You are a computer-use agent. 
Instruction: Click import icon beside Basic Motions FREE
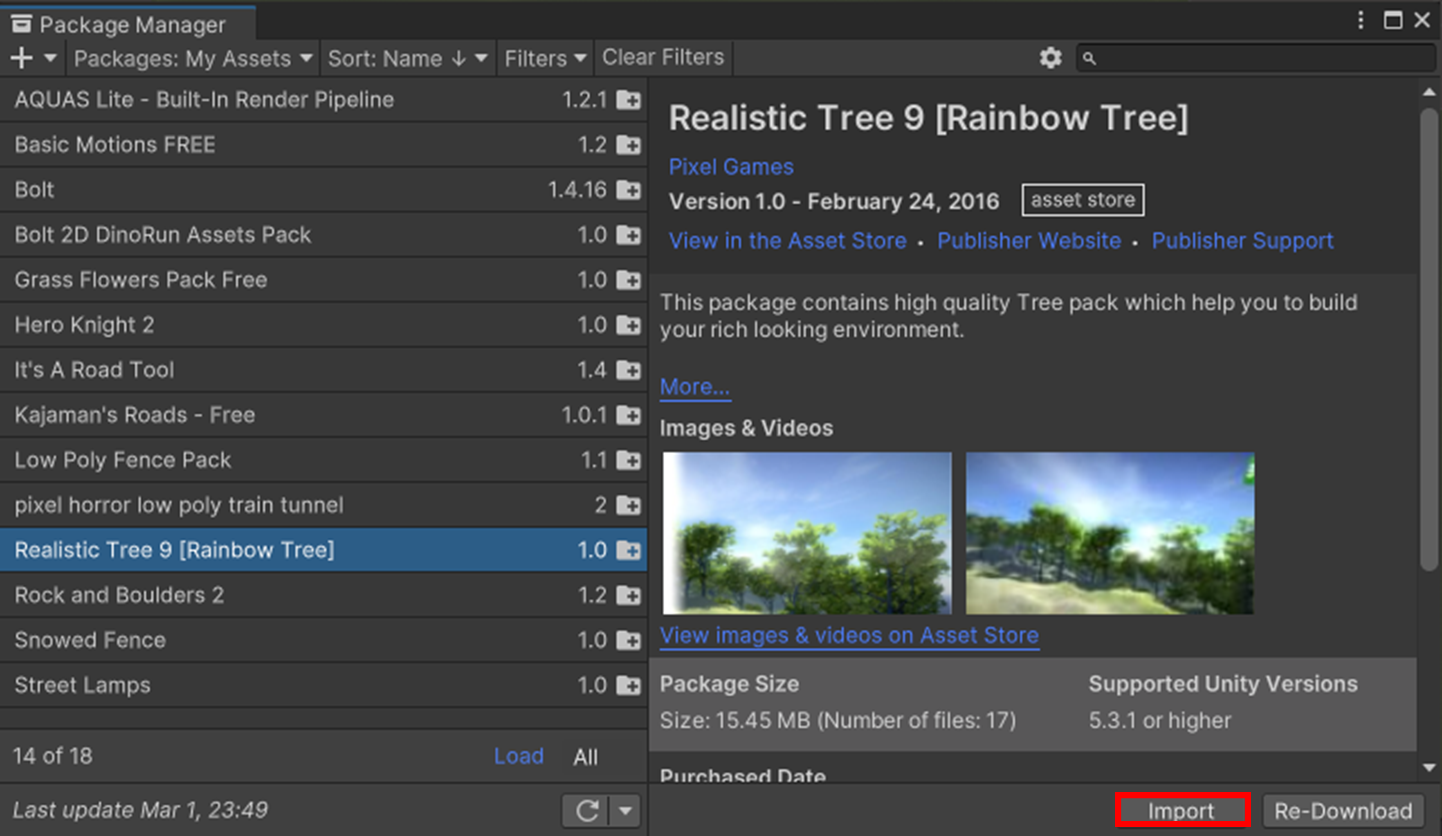click(x=628, y=145)
